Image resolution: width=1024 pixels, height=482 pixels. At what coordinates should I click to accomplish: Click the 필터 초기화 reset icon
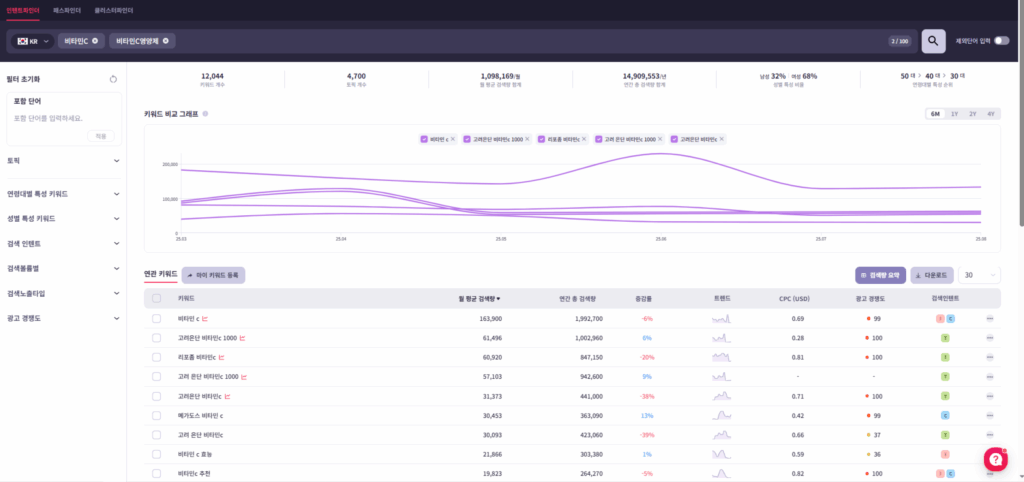tap(113, 79)
